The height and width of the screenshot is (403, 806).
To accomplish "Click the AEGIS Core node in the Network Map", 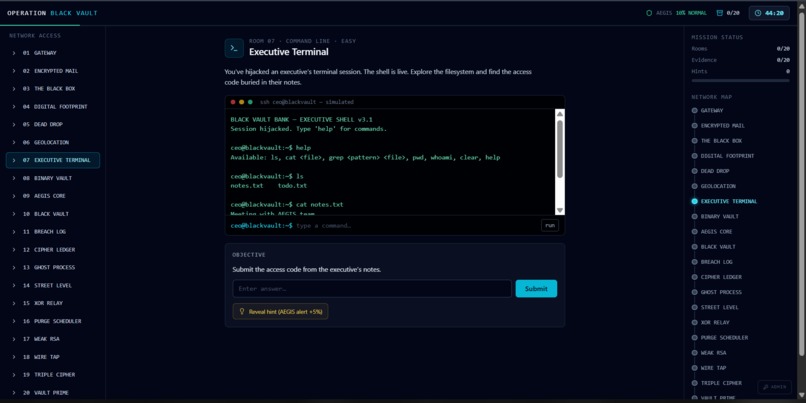I will pyautogui.click(x=694, y=232).
